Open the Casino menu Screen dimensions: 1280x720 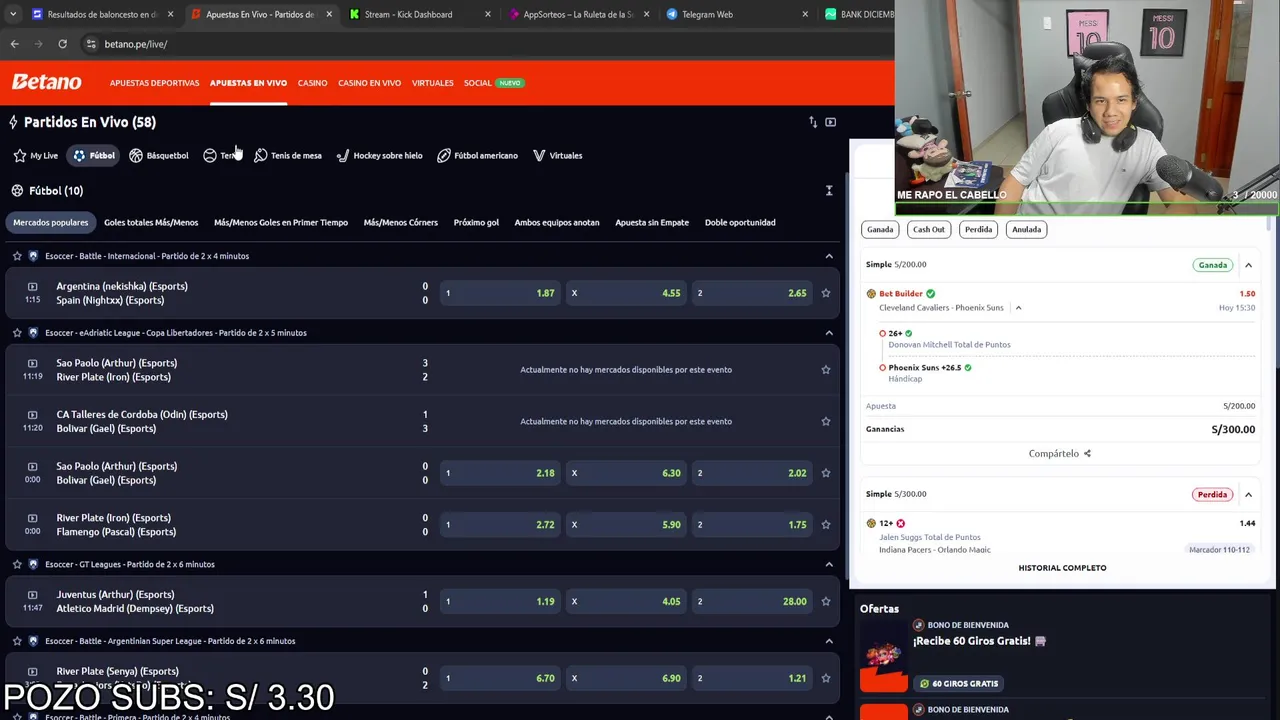tap(312, 83)
